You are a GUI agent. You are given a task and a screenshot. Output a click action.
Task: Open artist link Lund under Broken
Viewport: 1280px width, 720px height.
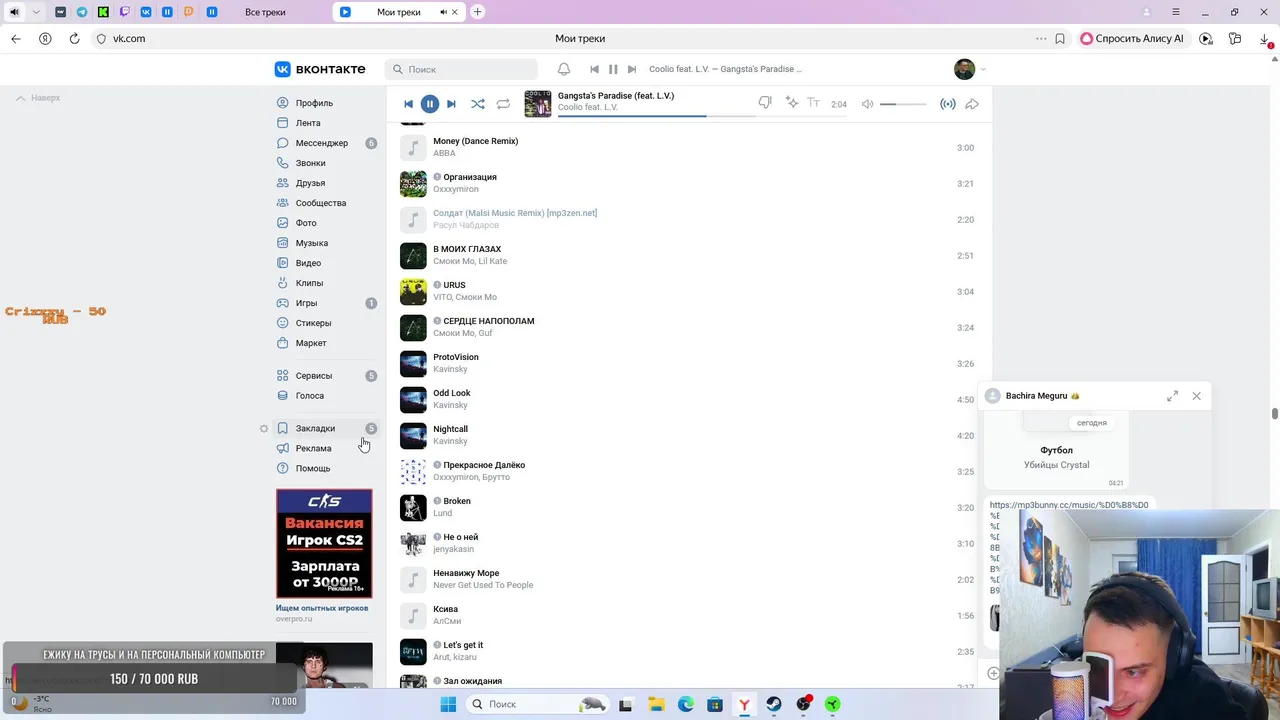tap(442, 513)
